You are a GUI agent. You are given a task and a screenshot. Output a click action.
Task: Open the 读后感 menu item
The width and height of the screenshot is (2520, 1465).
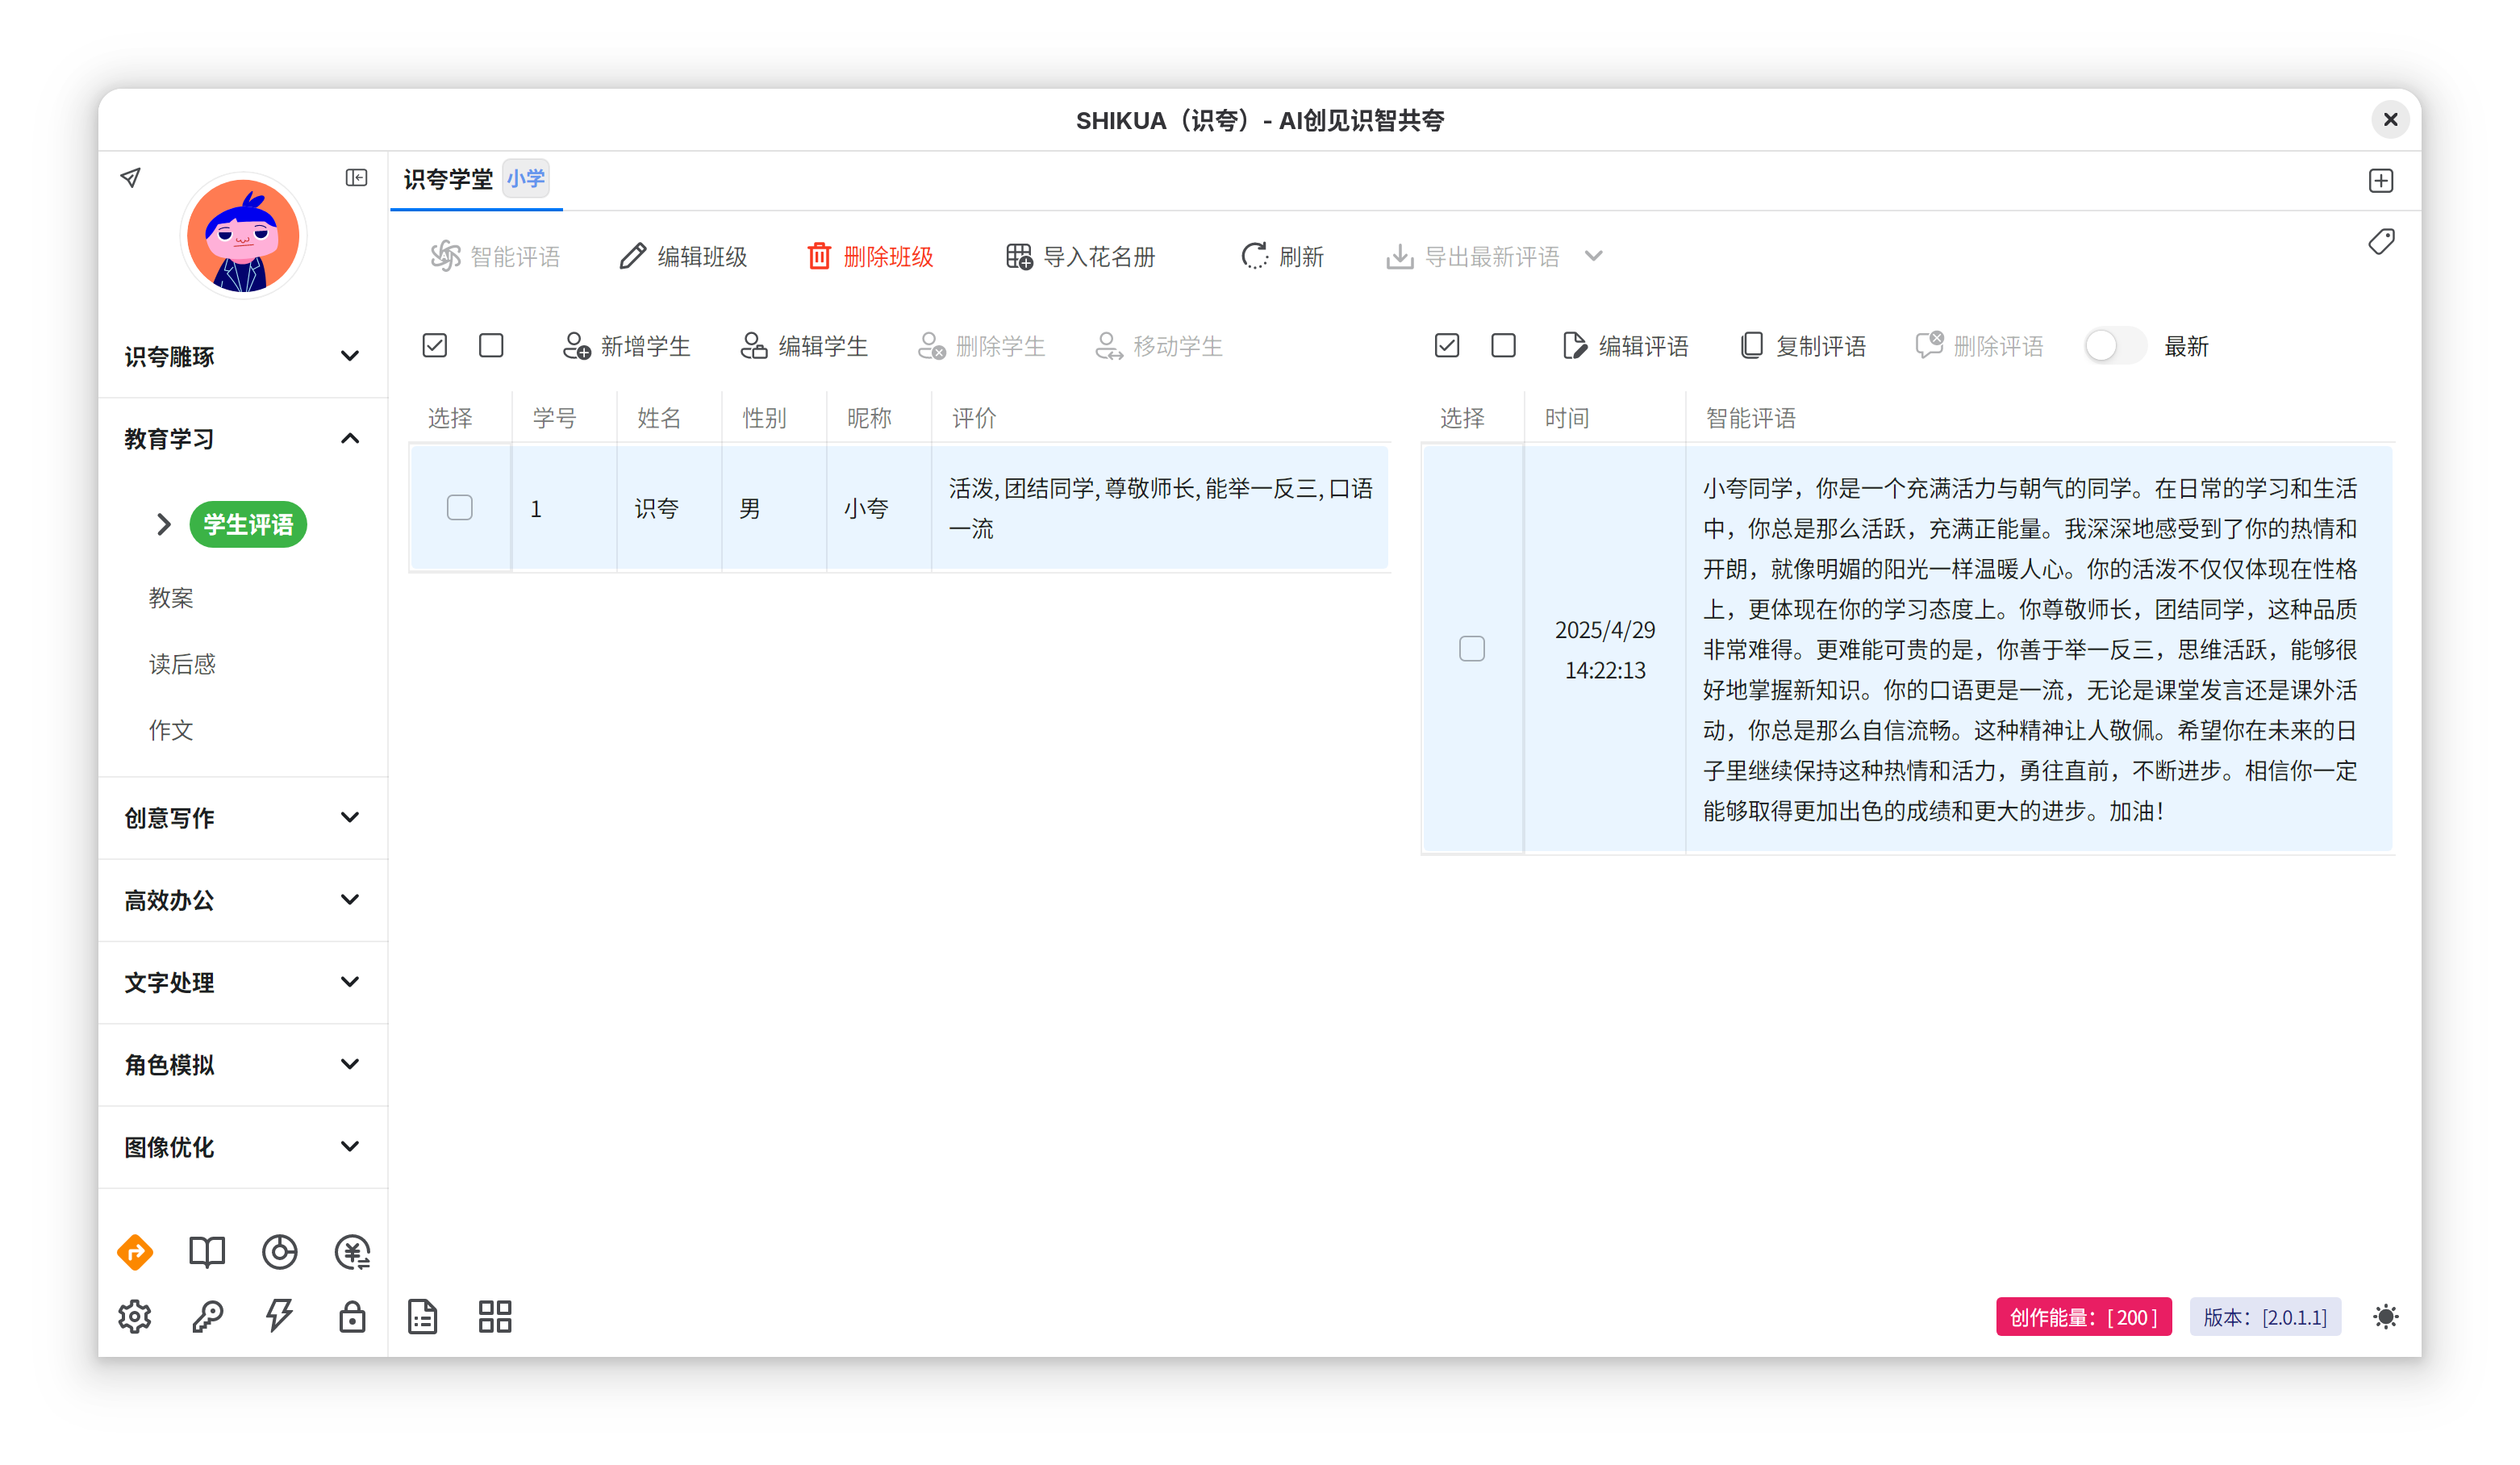point(182,664)
